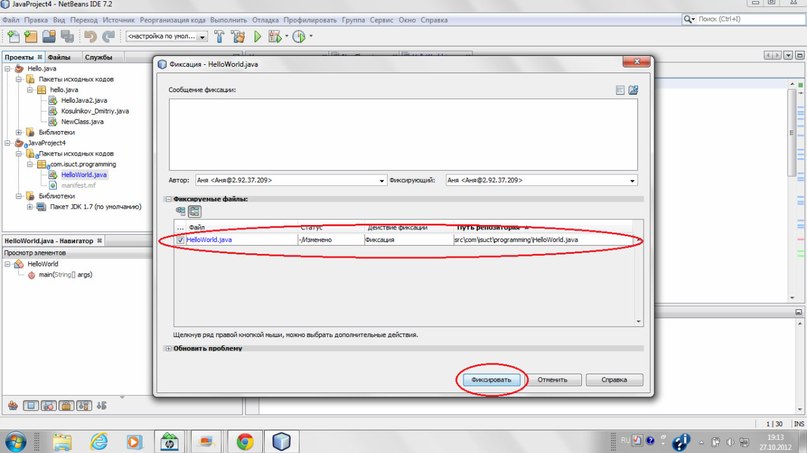This screenshot has height=453, width=807.
Task: Open Chrome from the taskbar
Action: (245, 442)
